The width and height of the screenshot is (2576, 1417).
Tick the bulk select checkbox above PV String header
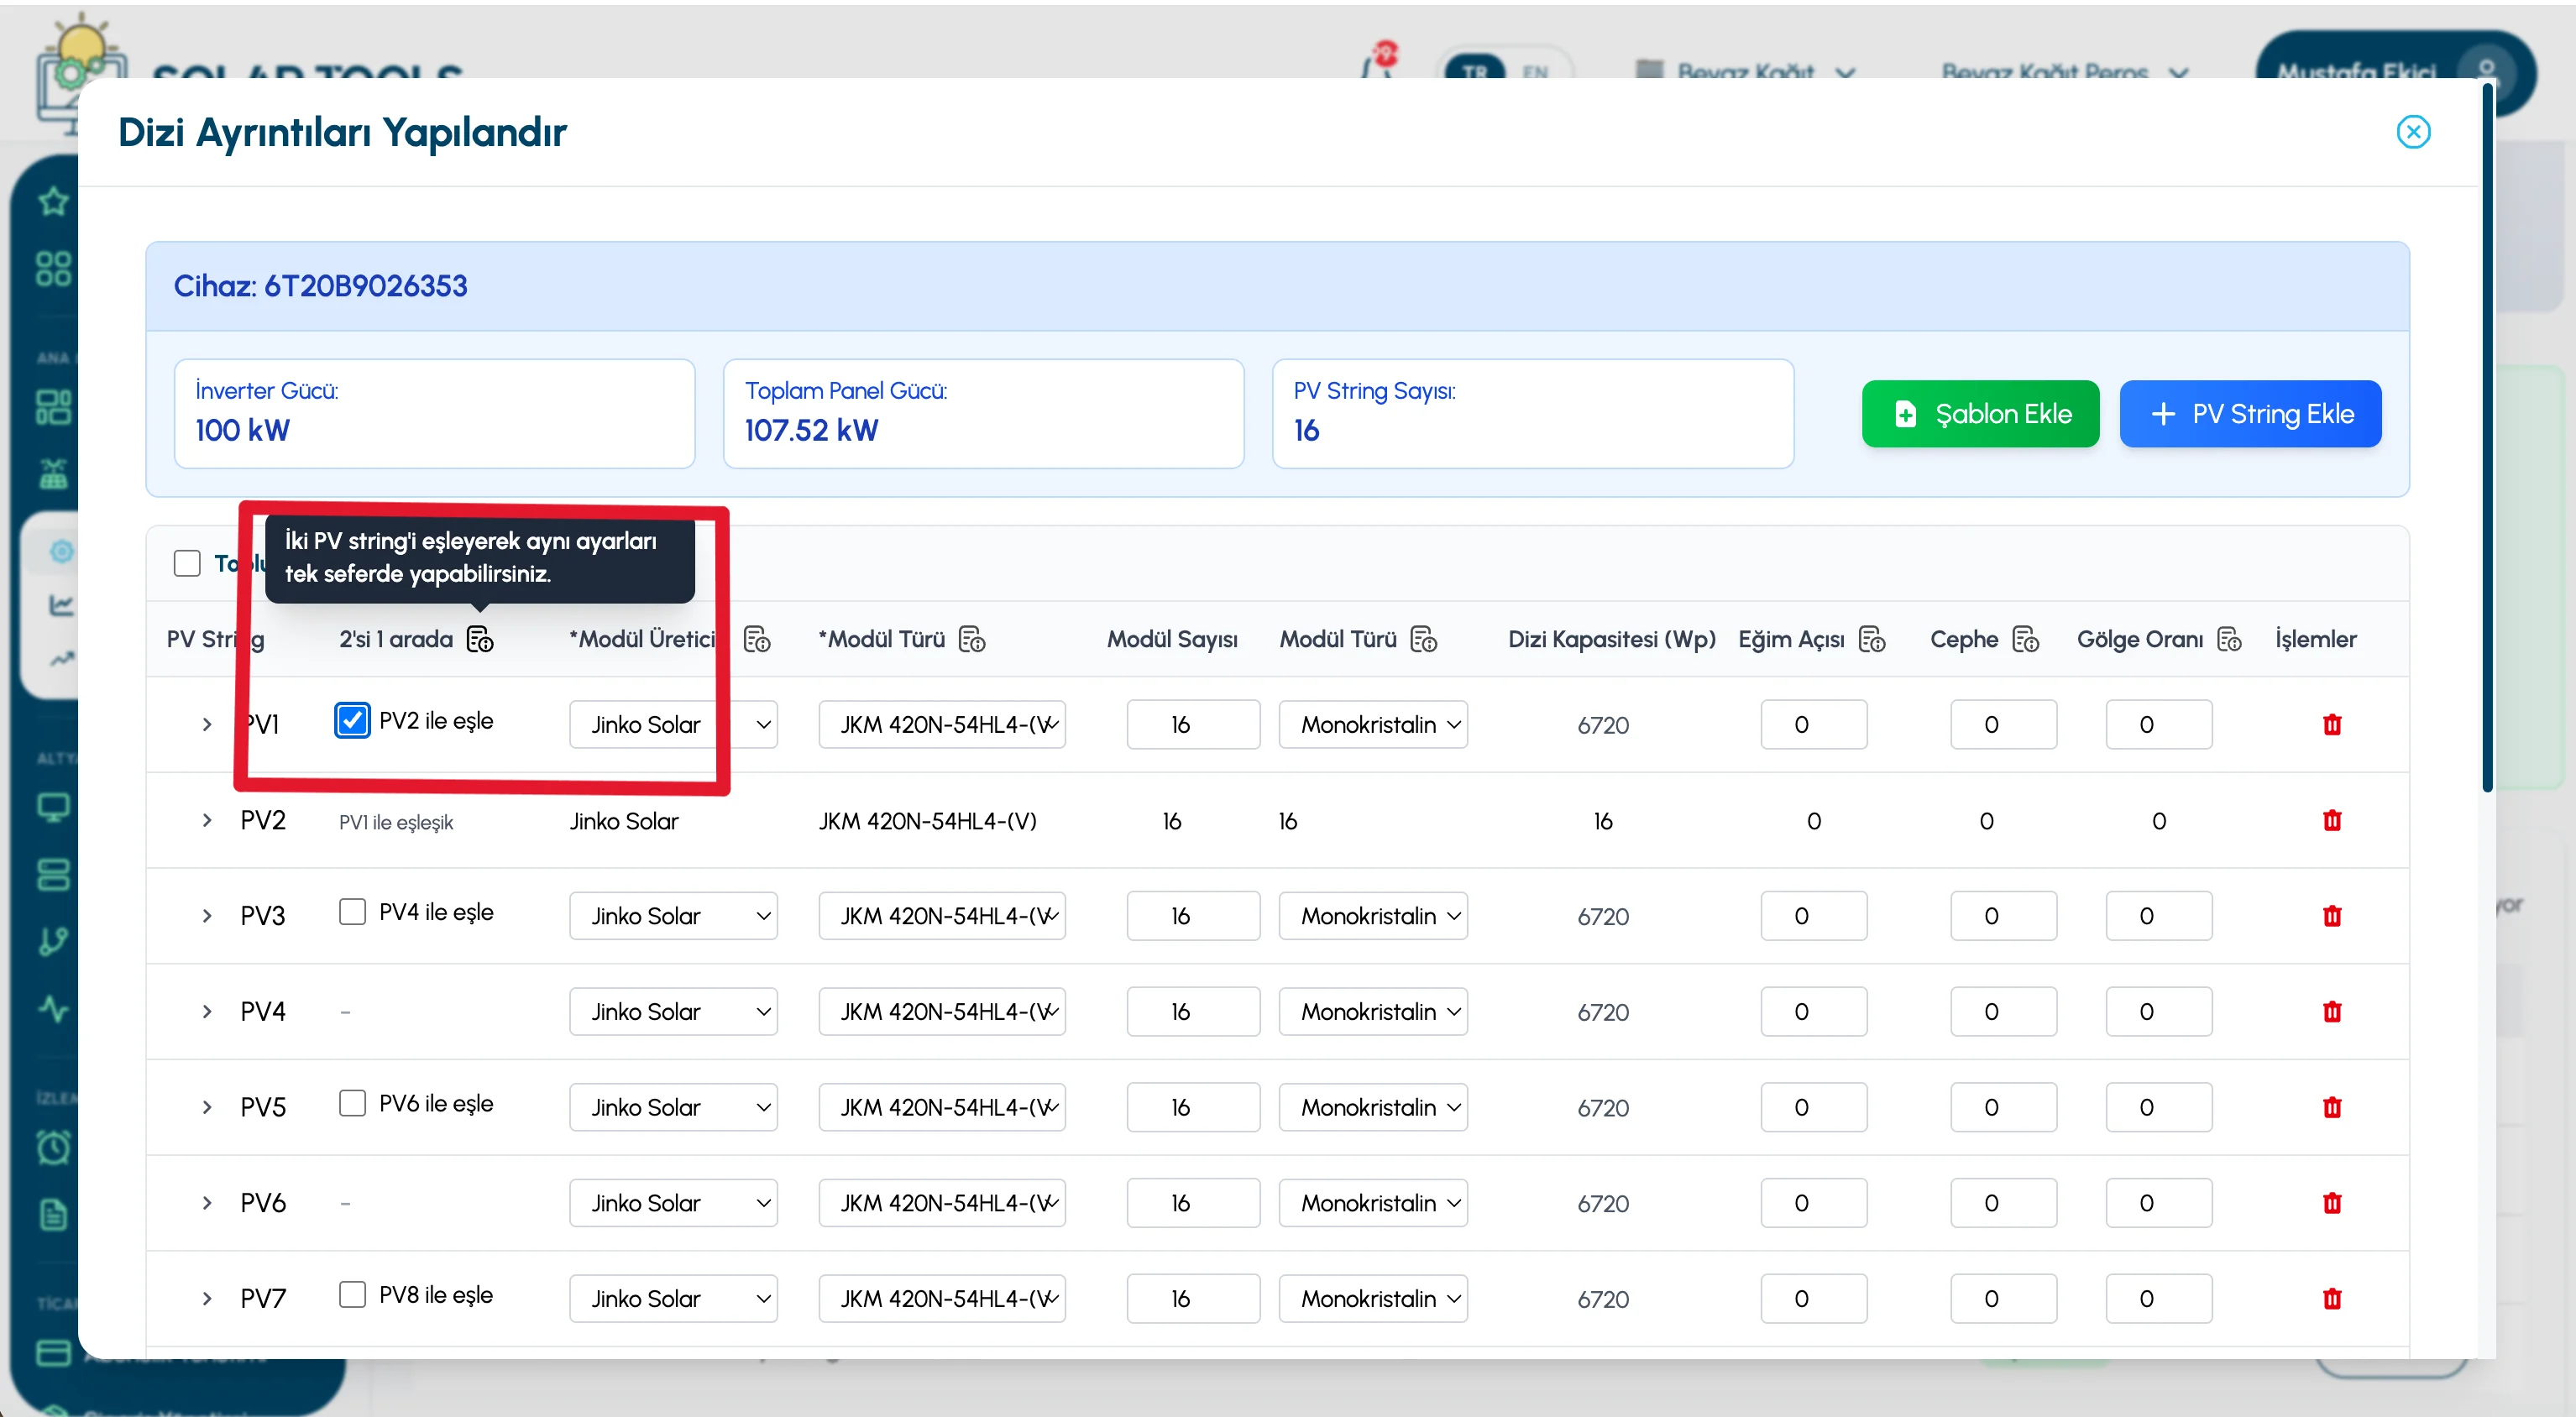point(187,563)
